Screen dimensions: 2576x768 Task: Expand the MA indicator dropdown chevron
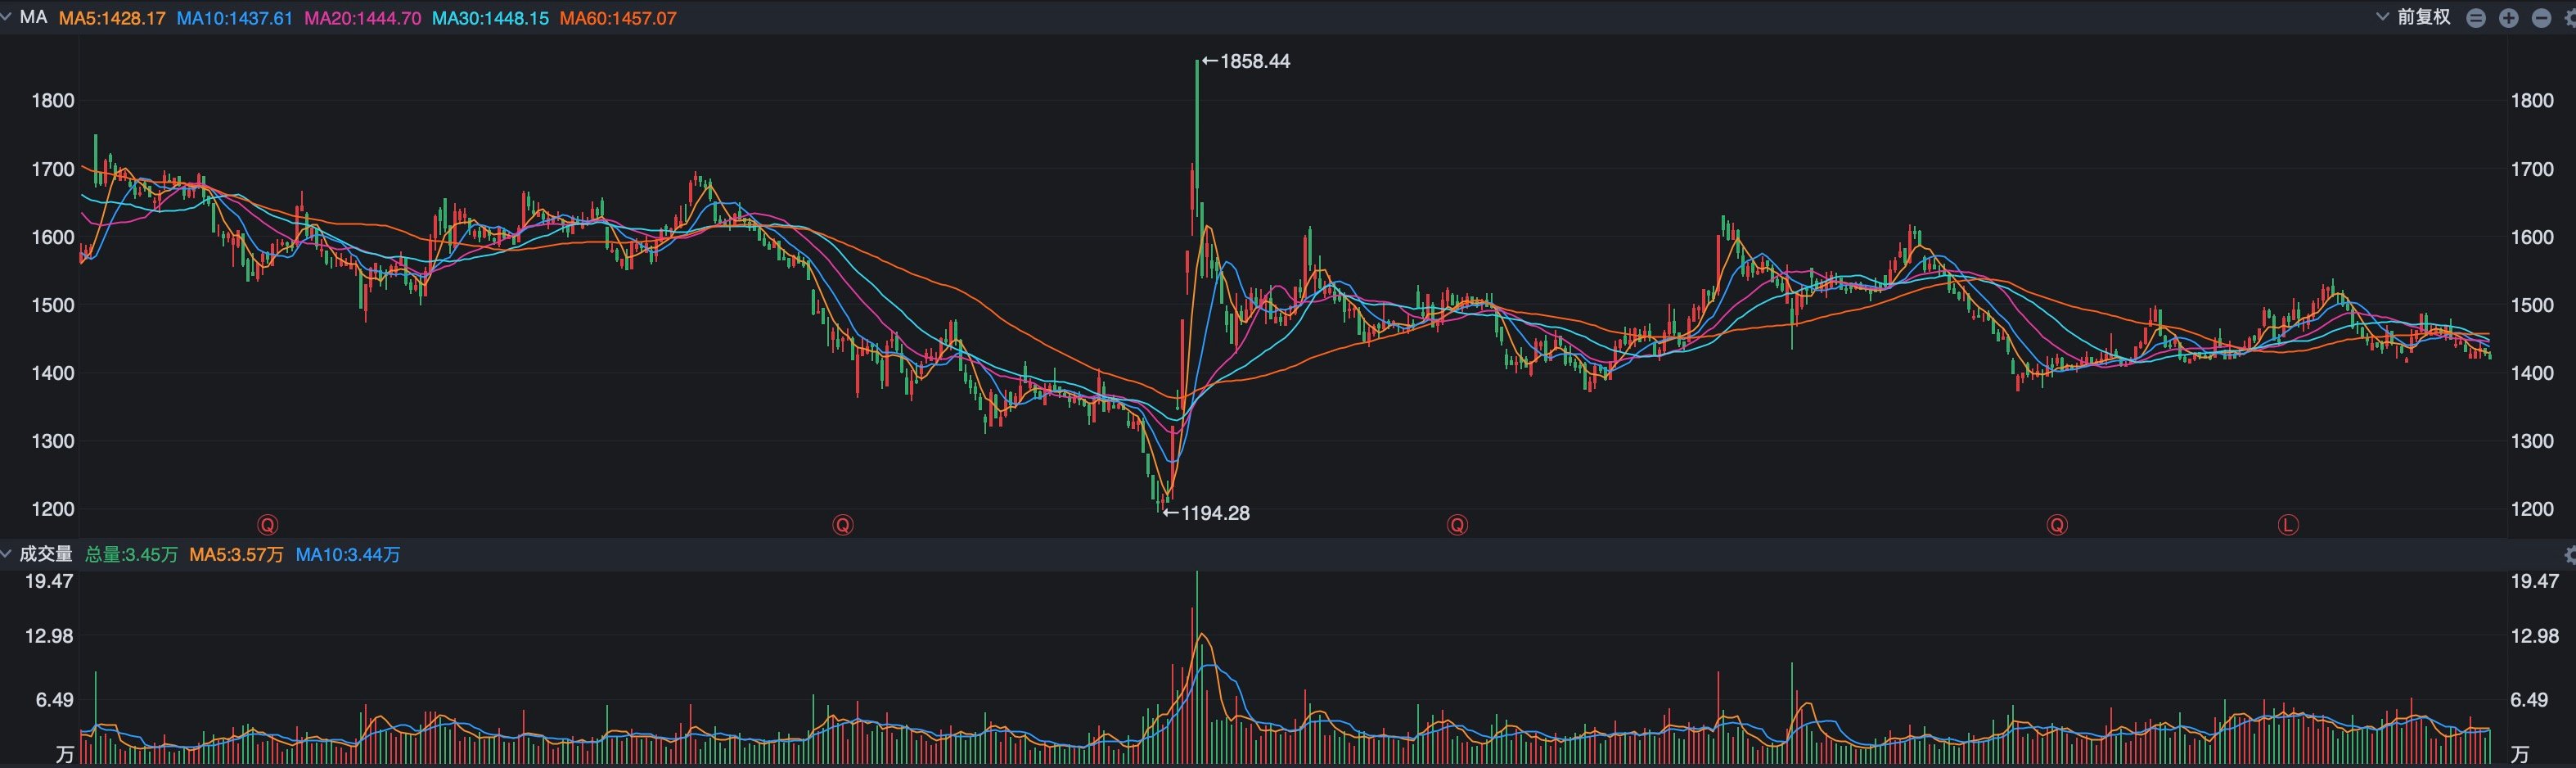click(x=7, y=17)
